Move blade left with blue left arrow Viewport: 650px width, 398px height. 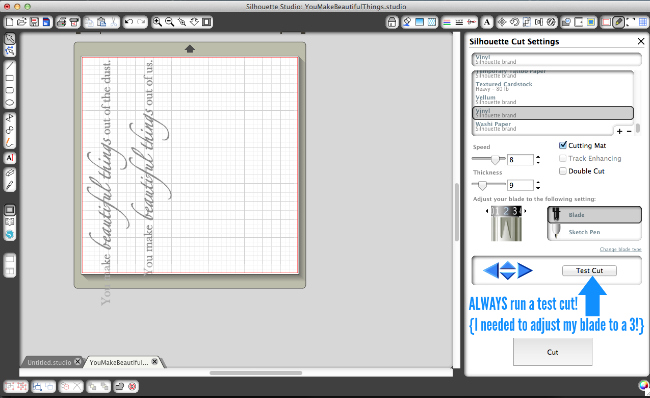pos(491,270)
